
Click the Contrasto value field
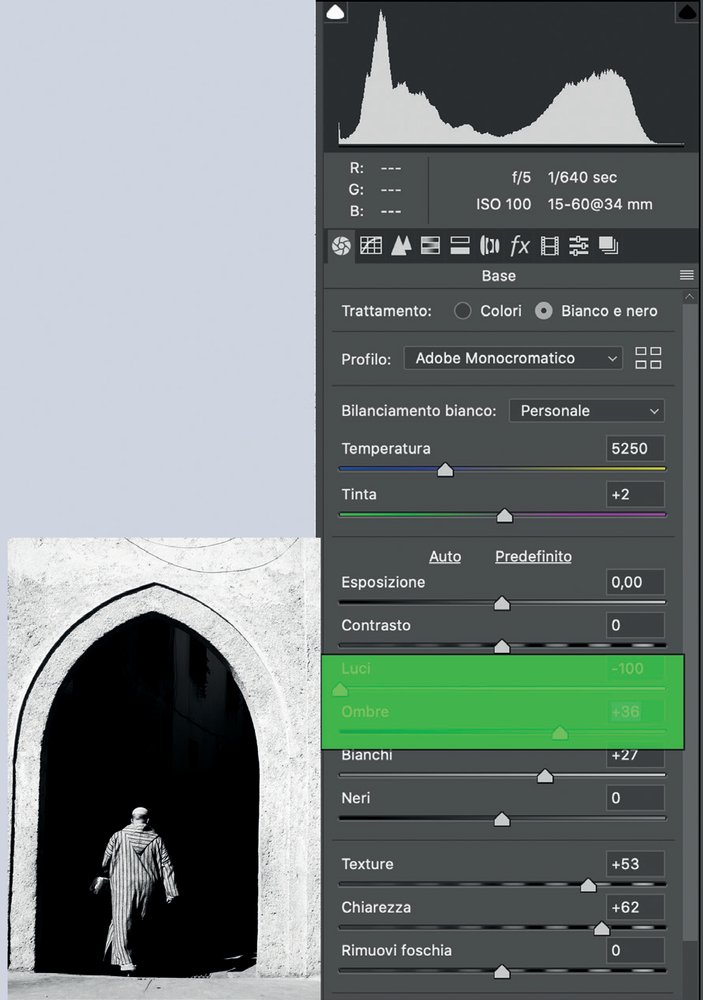[635, 625]
